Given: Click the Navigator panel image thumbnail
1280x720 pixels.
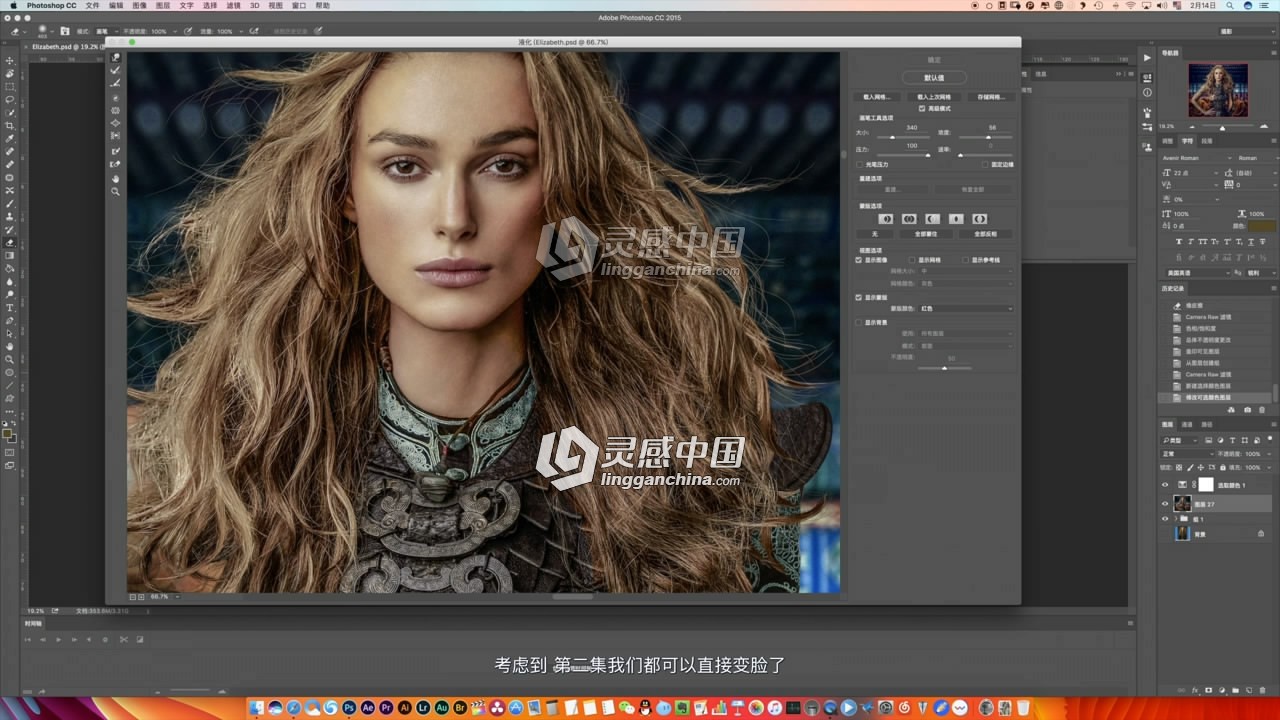Looking at the screenshot, I should click(x=1218, y=90).
